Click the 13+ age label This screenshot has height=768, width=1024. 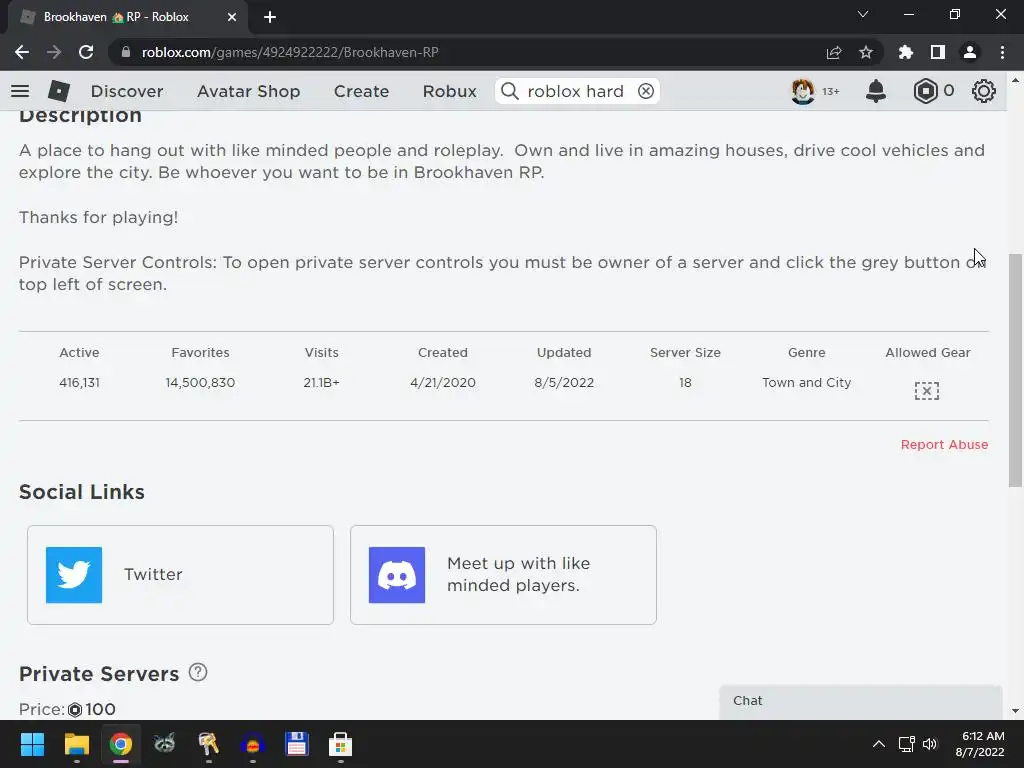[x=831, y=91]
